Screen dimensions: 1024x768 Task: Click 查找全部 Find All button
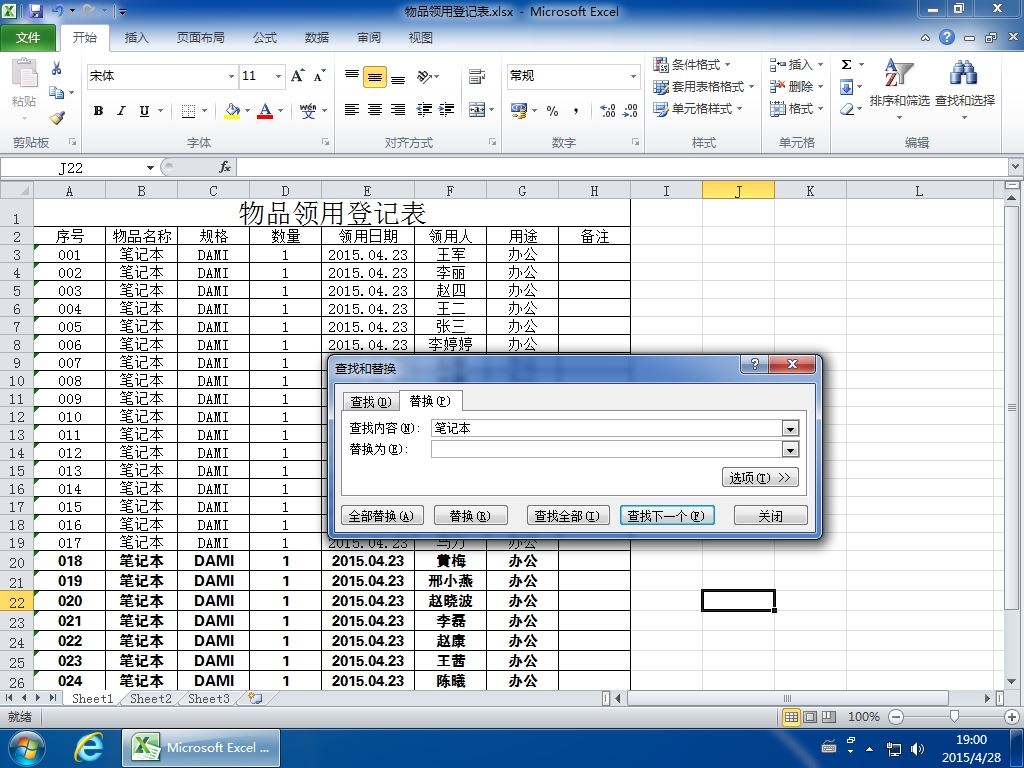point(568,516)
